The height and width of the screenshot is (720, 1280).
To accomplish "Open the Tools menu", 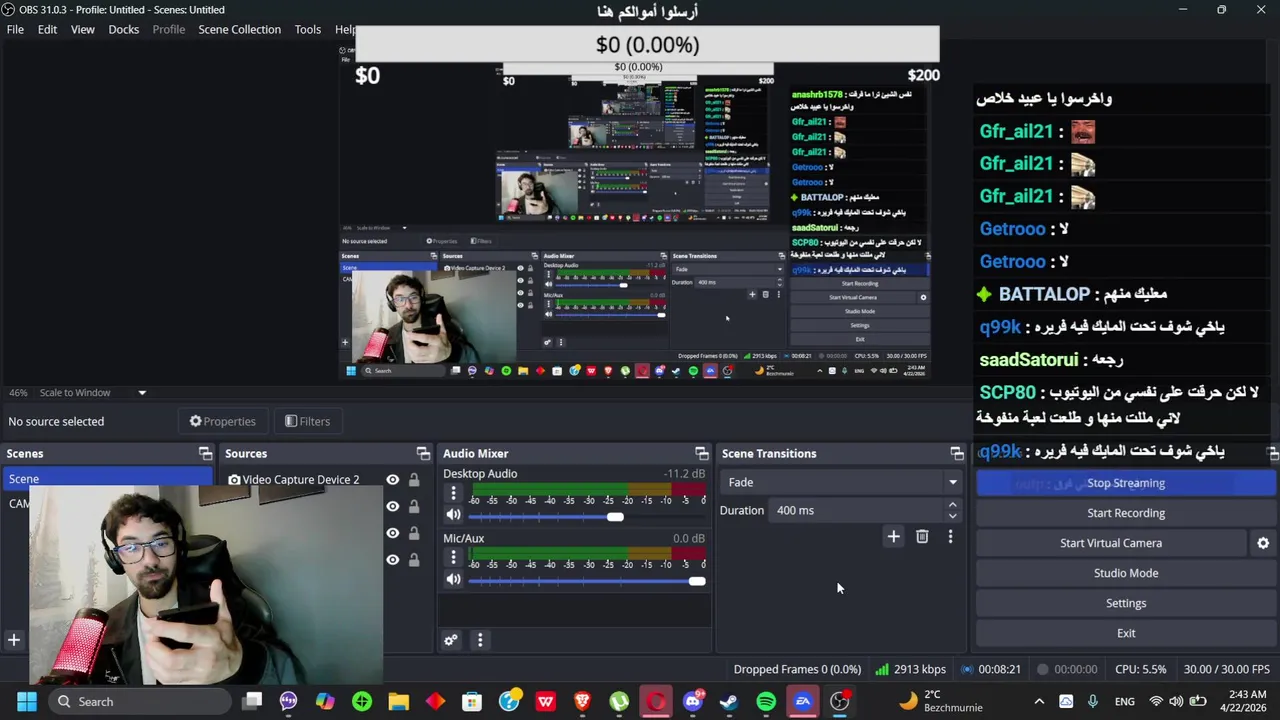I will click(308, 29).
